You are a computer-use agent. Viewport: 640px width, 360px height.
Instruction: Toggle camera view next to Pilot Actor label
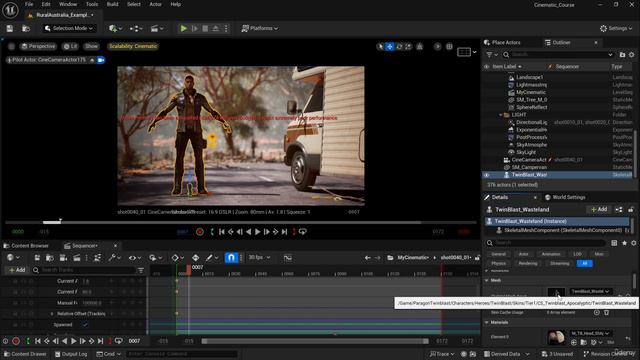click(101, 60)
